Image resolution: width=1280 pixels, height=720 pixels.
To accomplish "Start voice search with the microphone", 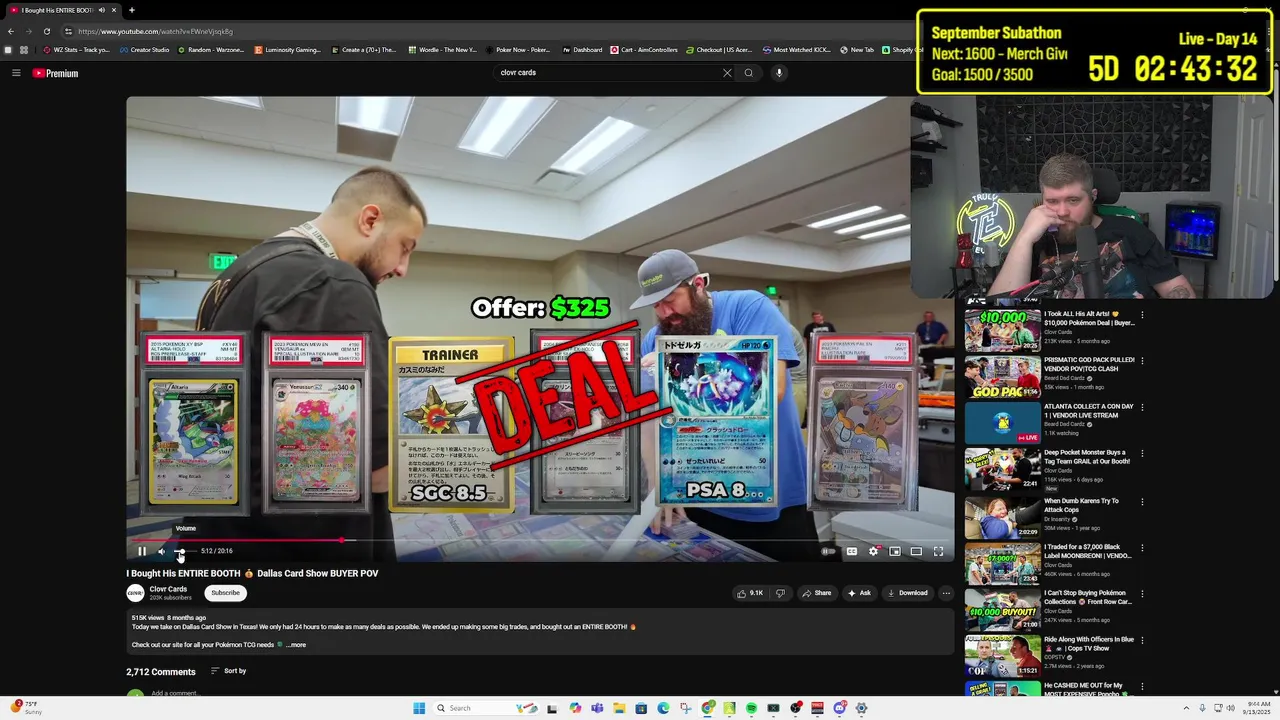I will (x=779, y=73).
